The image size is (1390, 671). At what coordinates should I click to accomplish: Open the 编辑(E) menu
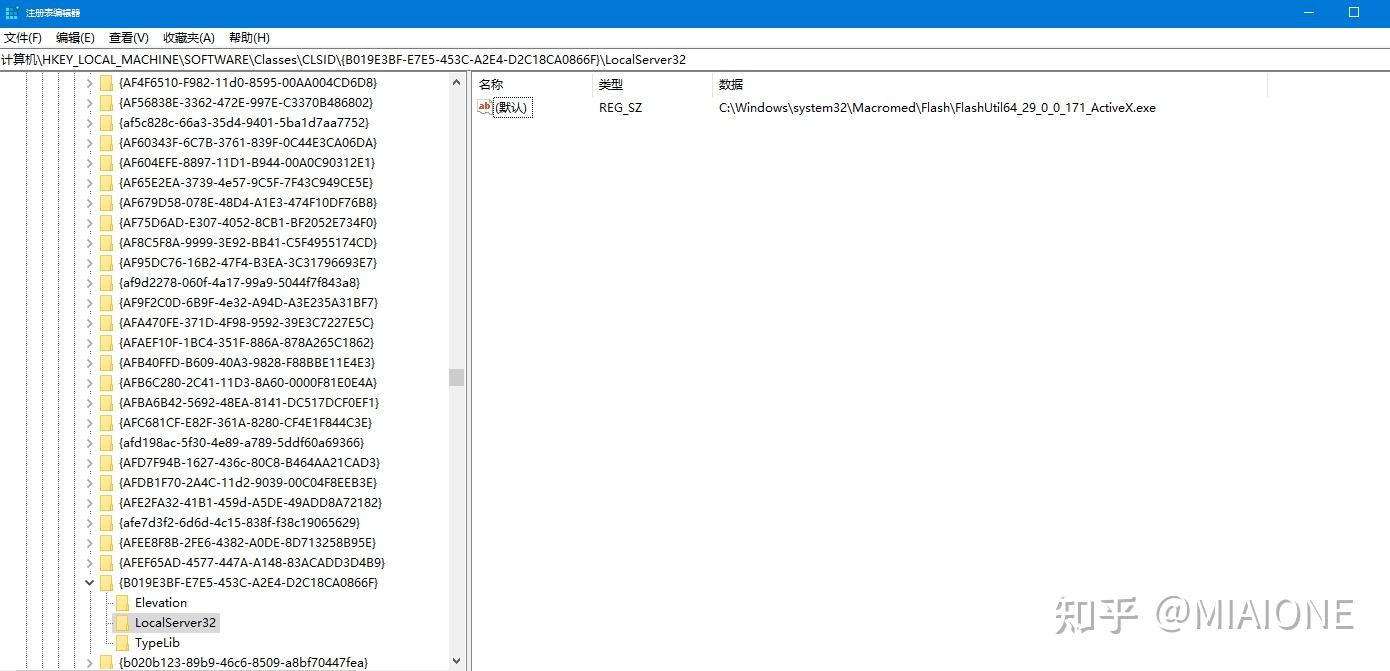point(74,37)
